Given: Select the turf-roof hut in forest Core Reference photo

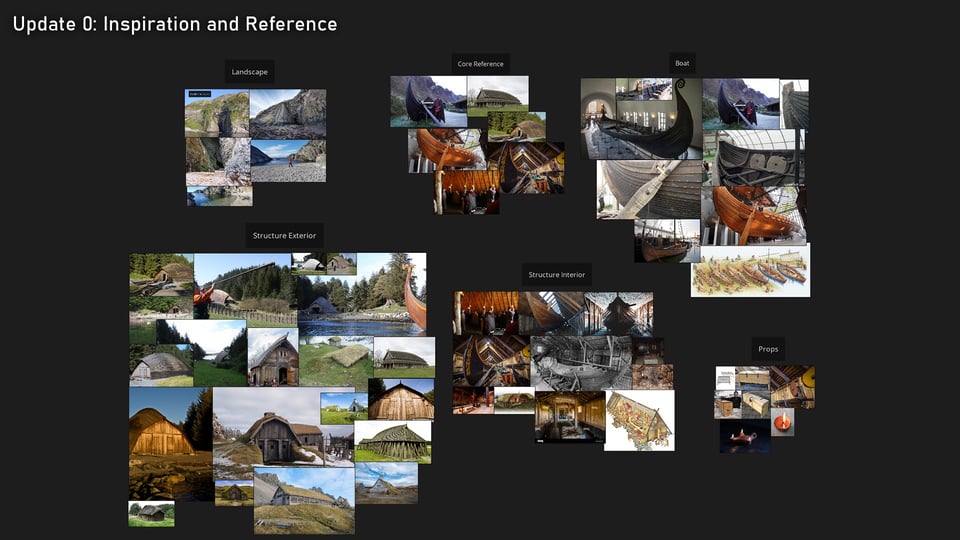Looking at the screenshot, I should [x=517, y=126].
